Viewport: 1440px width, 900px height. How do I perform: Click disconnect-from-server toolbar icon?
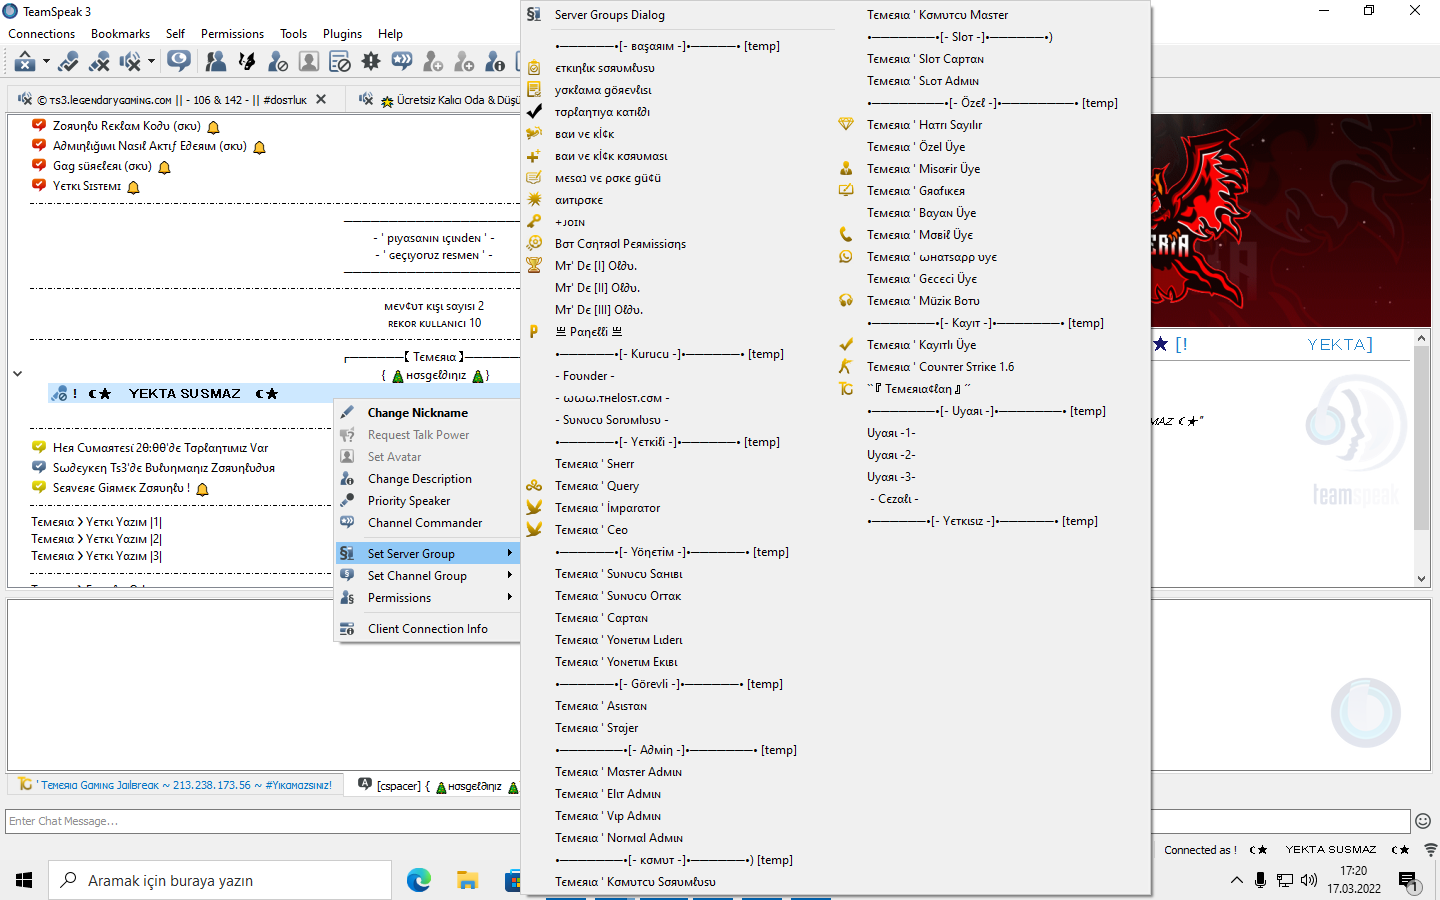(x=99, y=62)
